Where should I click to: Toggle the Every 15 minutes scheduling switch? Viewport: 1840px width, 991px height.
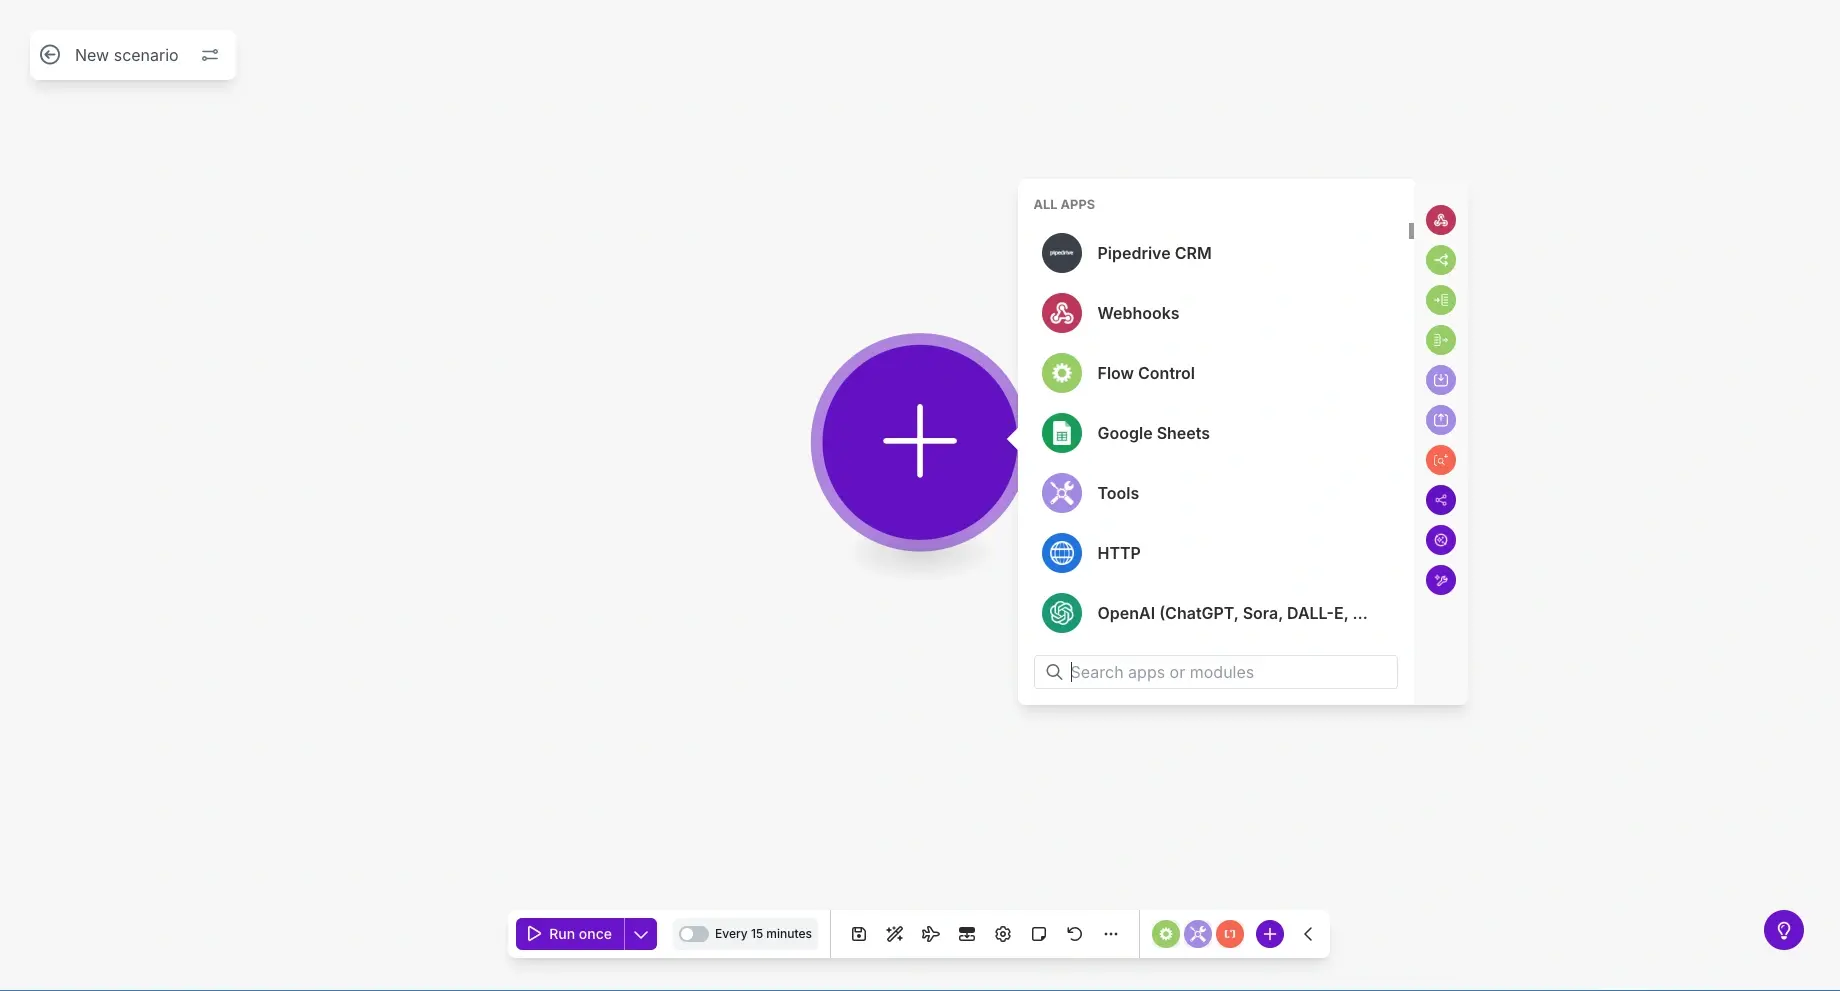pyautogui.click(x=693, y=934)
